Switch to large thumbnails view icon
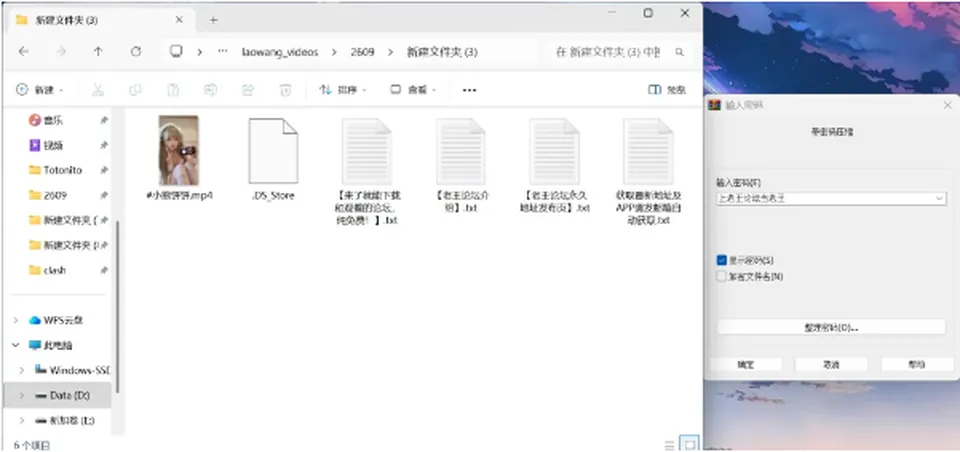The image size is (960, 452). click(x=689, y=444)
